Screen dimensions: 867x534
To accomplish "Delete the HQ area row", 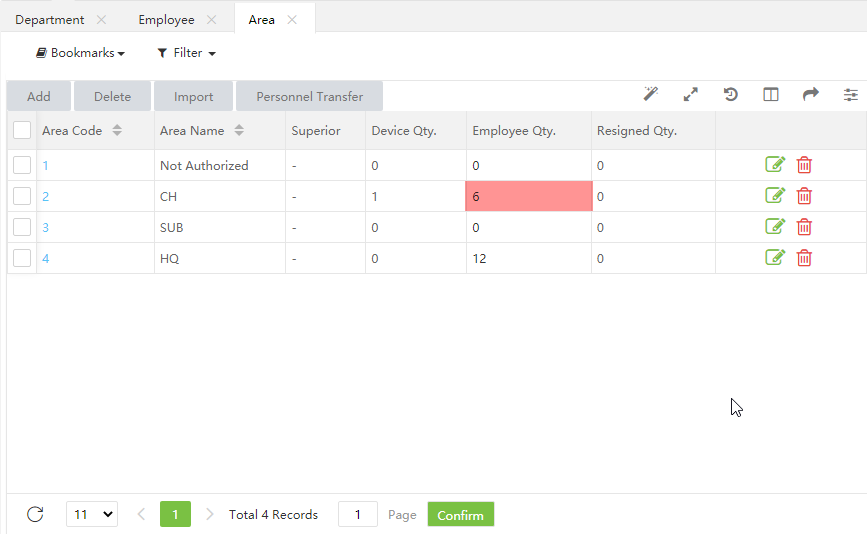I will [805, 258].
